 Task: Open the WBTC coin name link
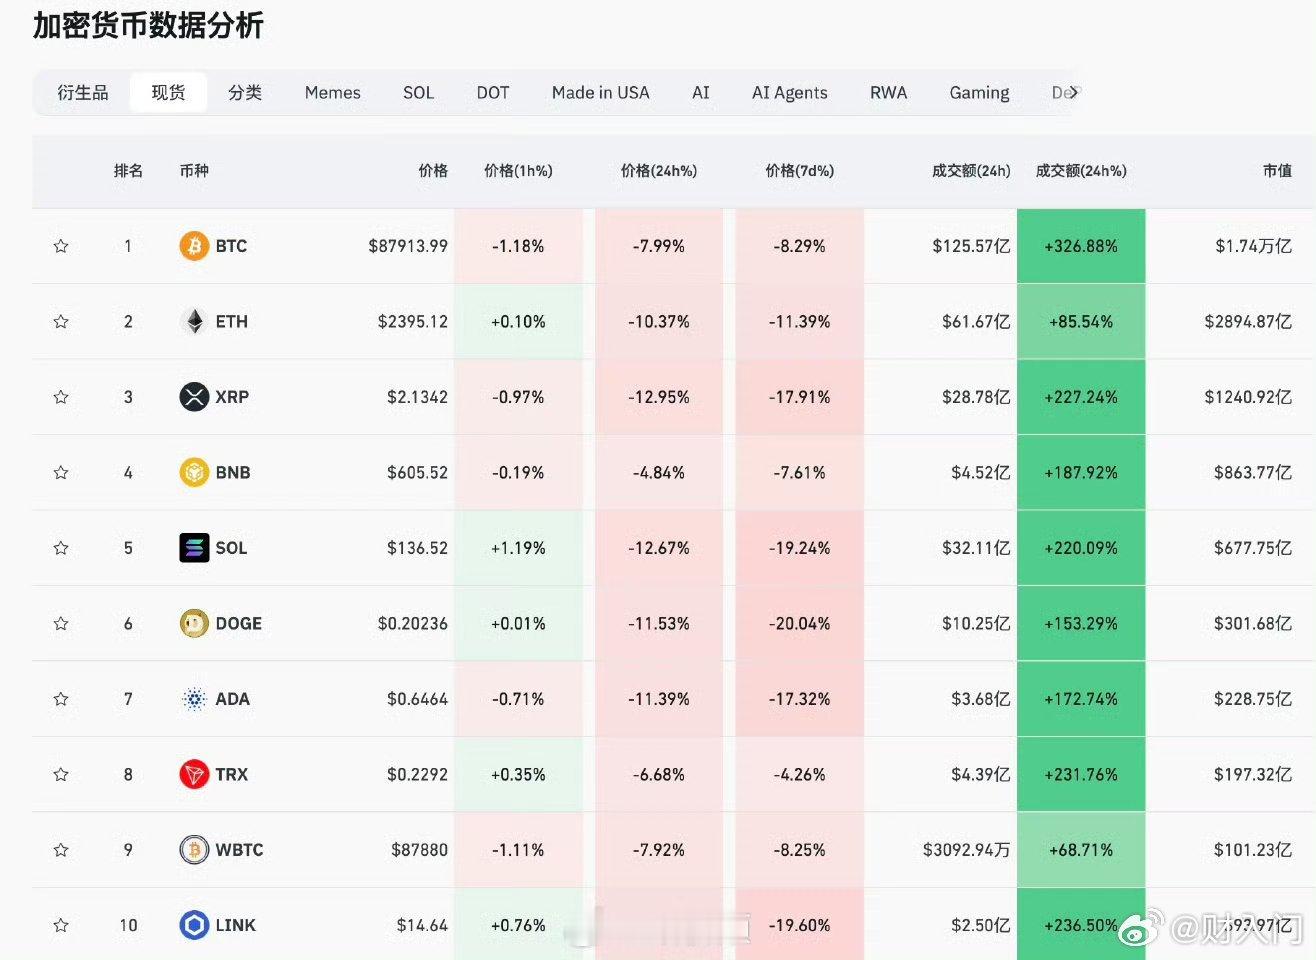click(x=240, y=850)
